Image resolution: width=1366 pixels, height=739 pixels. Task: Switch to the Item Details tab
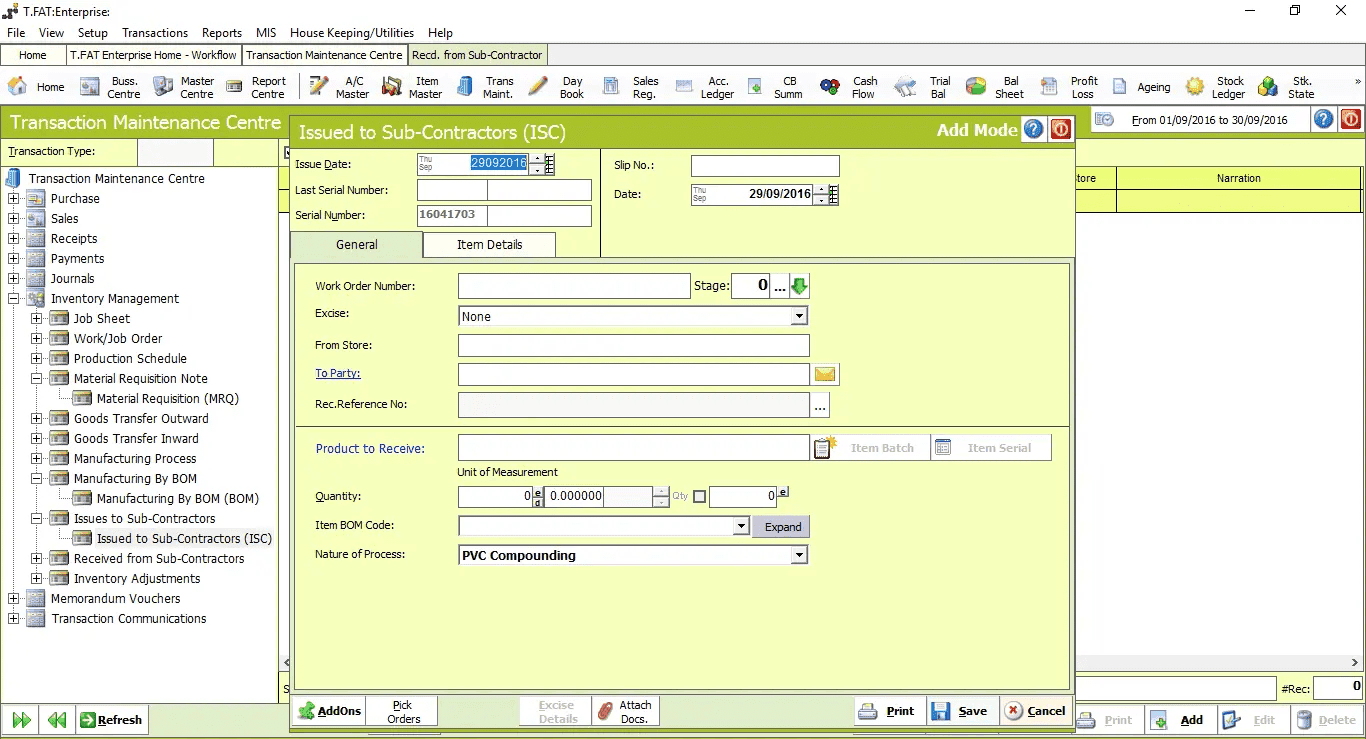[x=489, y=244]
